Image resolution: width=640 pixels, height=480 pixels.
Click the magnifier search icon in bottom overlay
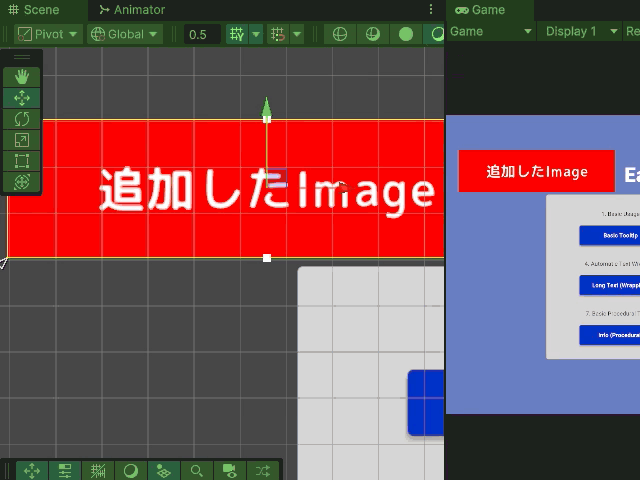tap(197, 470)
